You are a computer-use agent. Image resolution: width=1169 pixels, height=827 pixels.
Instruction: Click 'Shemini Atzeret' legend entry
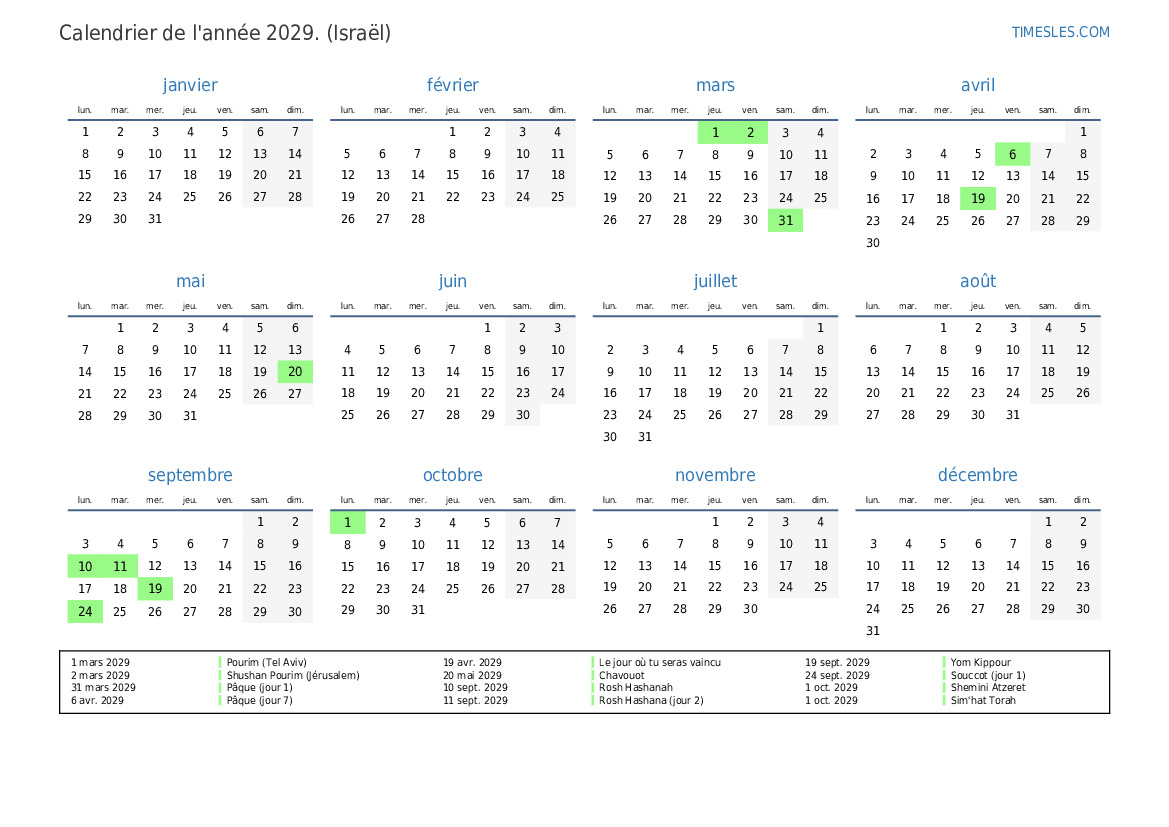[x=988, y=688]
